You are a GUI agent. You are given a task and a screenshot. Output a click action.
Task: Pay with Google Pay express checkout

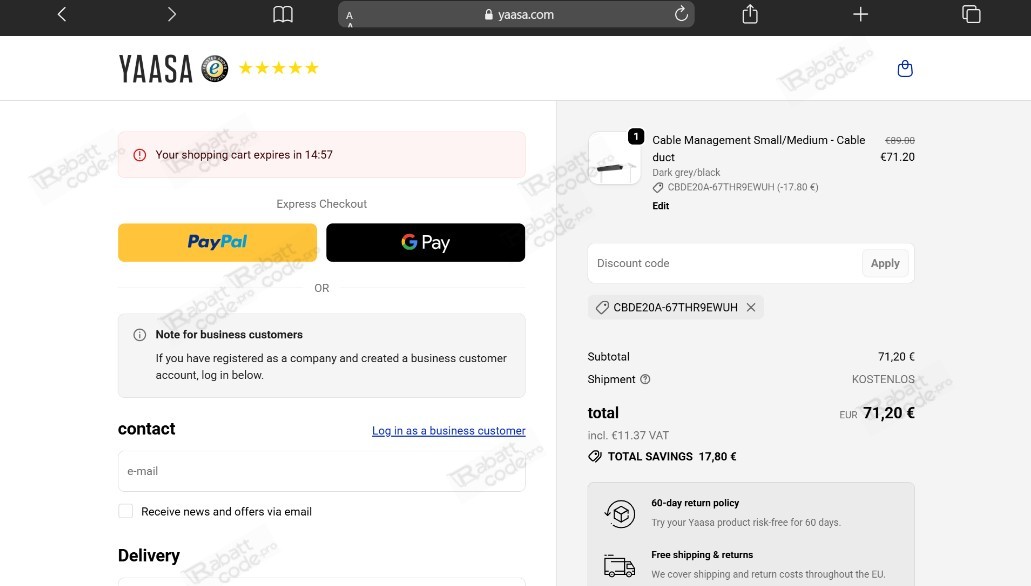coord(425,243)
